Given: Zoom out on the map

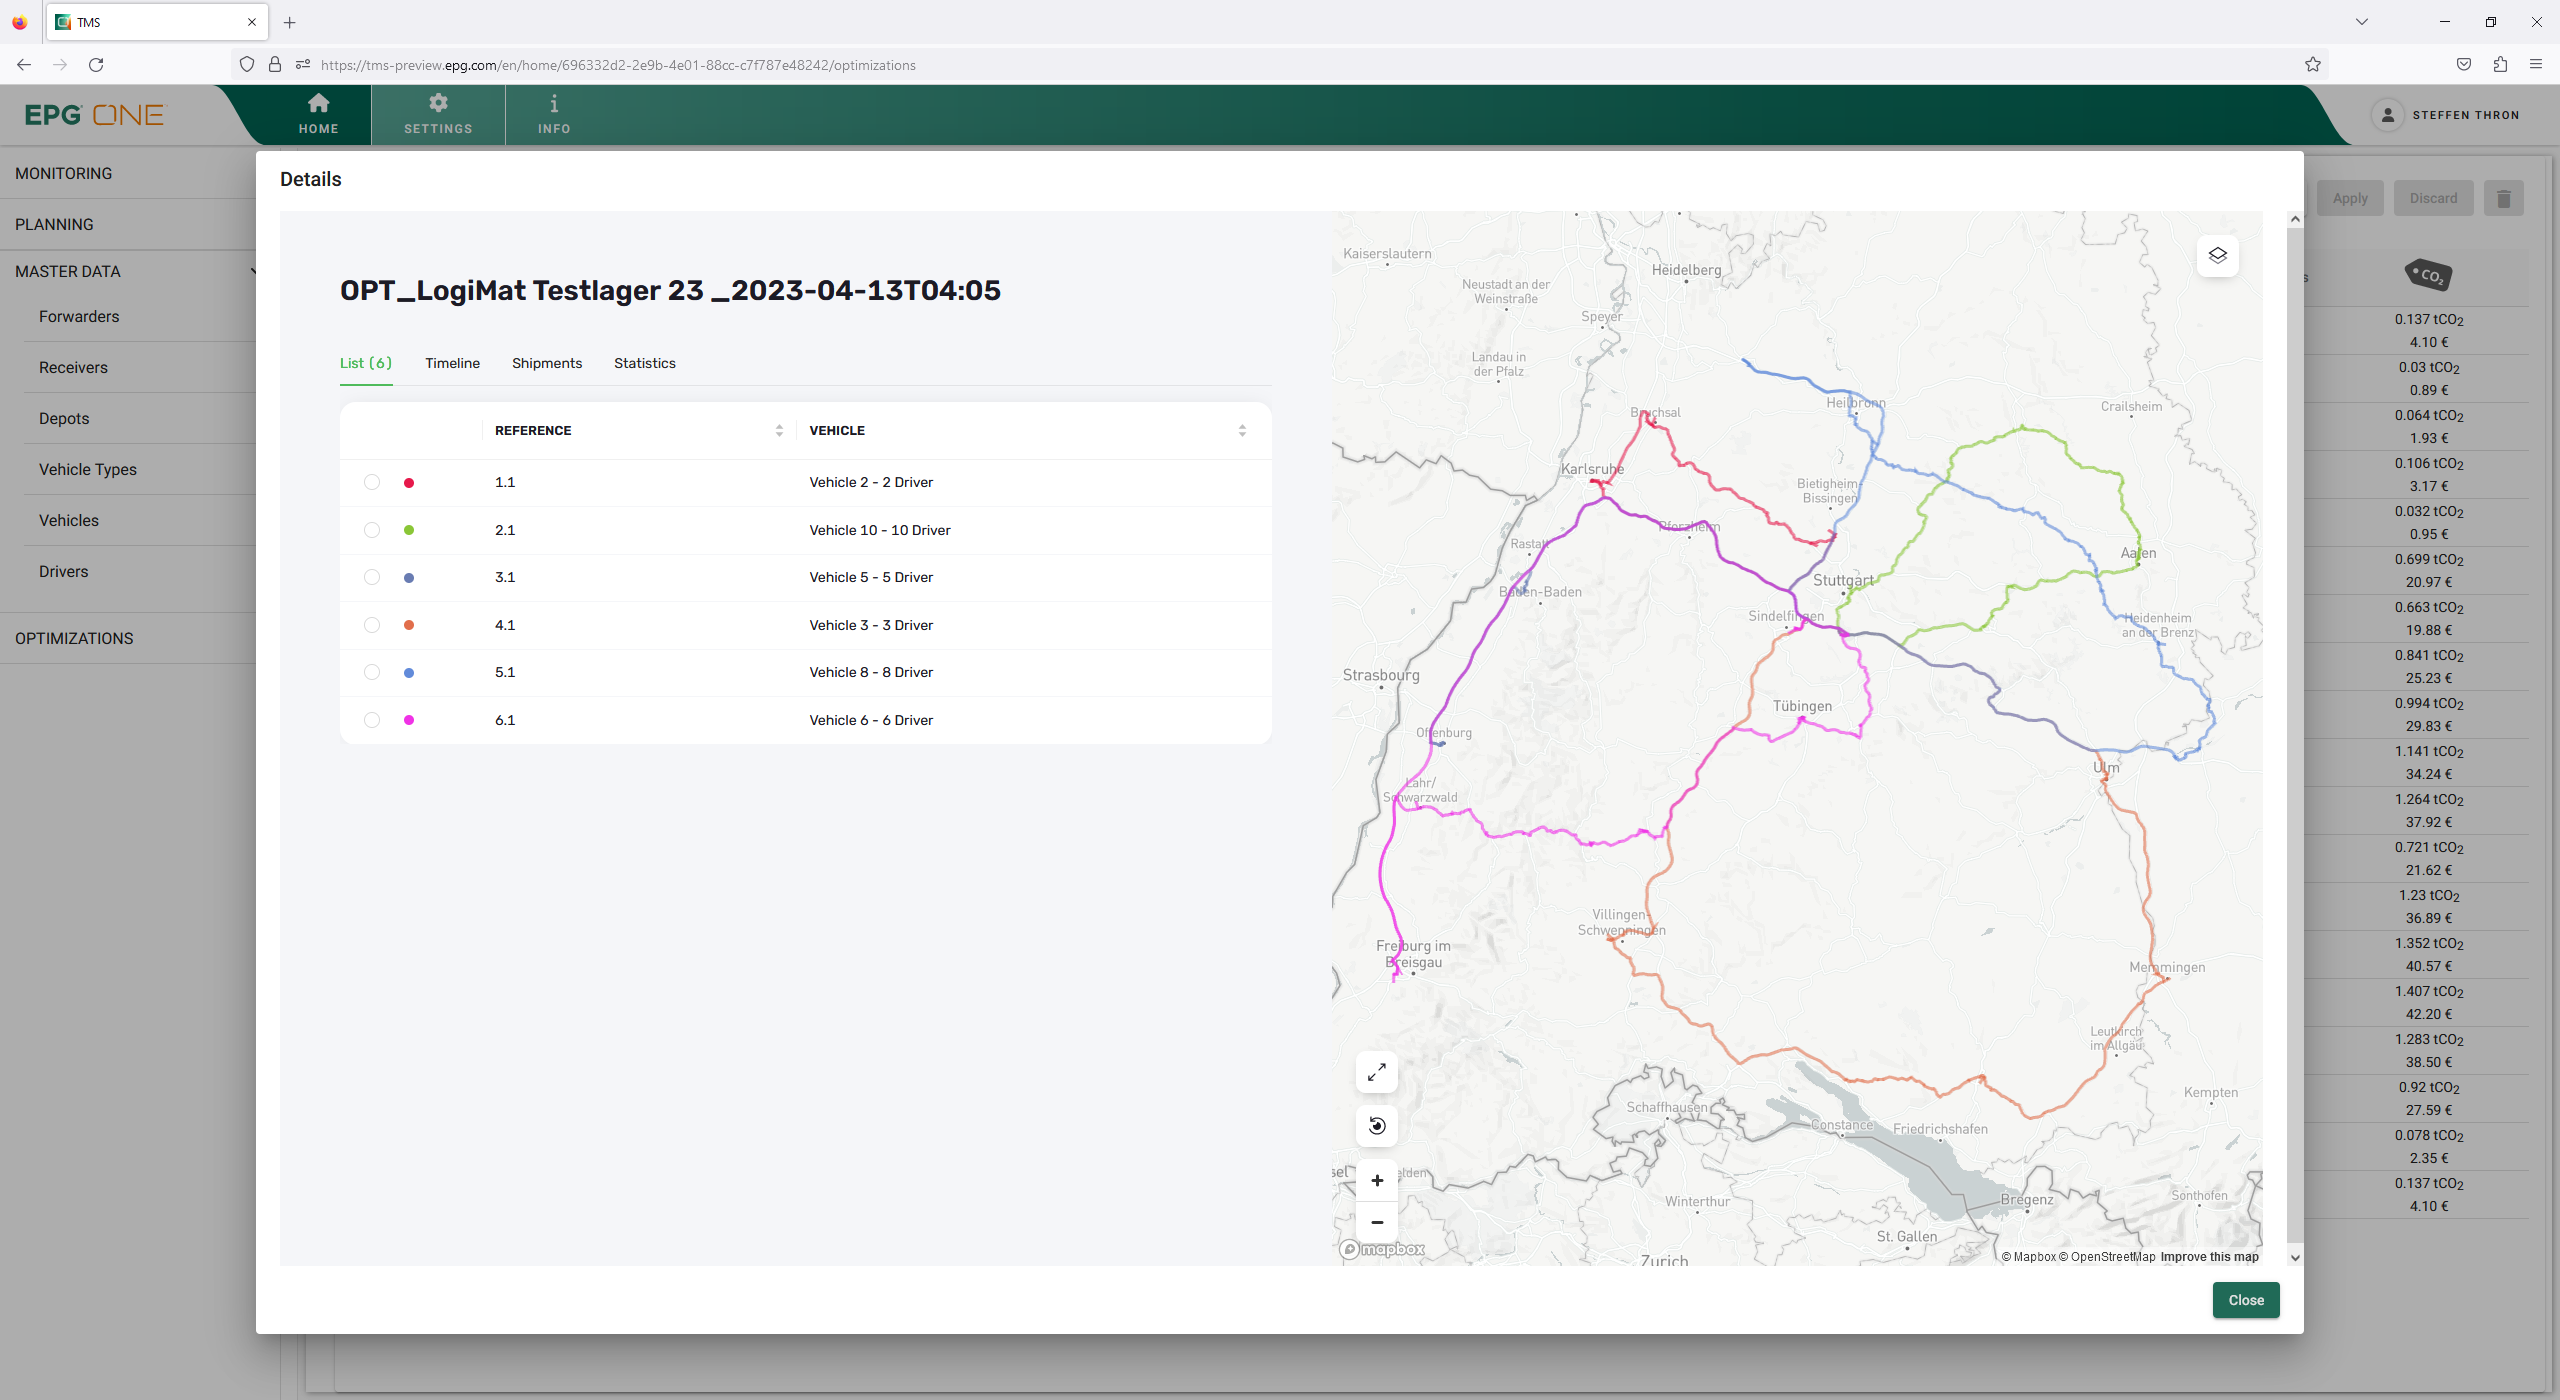Looking at the screenshot, I should (1376, 1222).
